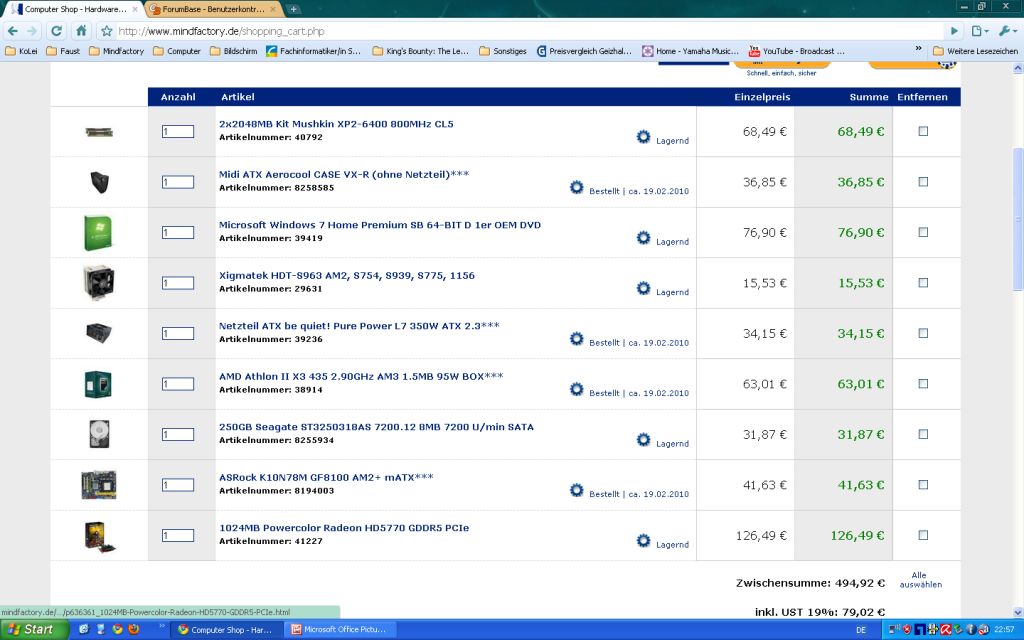Tick remove checkbox for Seagate 250GB drive

pos(923,434)
